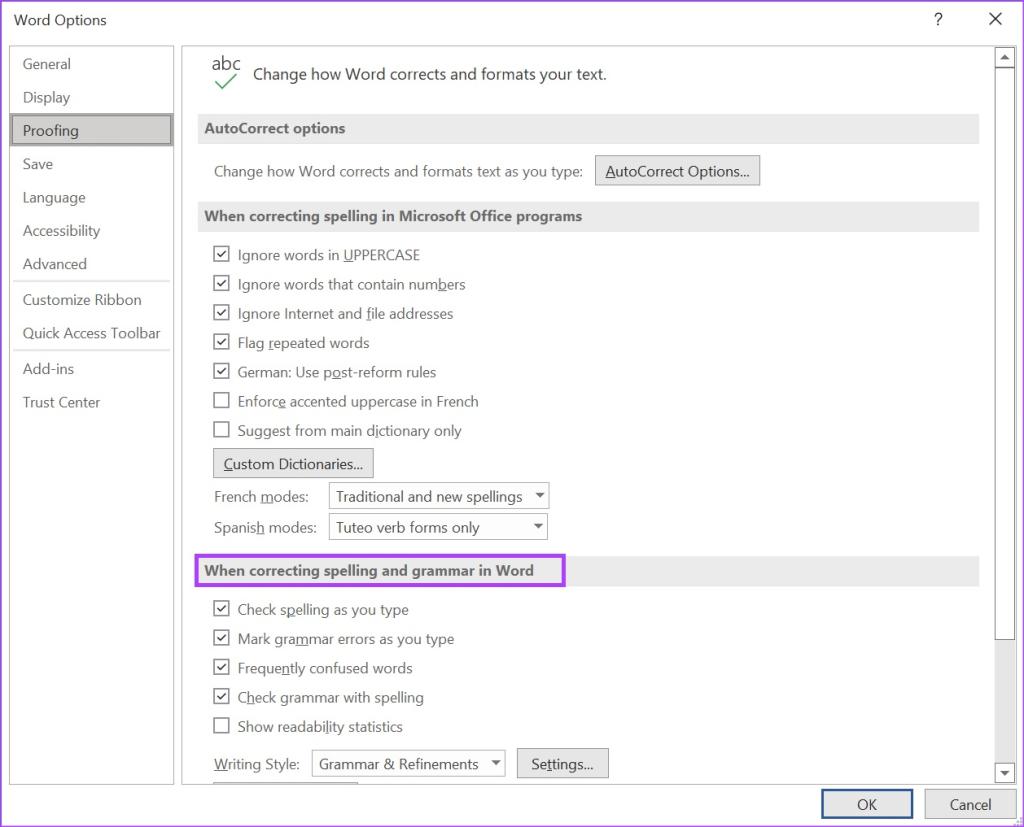Open the Language category
This screenshot has width=1024, height=827.
coord(91,197)
